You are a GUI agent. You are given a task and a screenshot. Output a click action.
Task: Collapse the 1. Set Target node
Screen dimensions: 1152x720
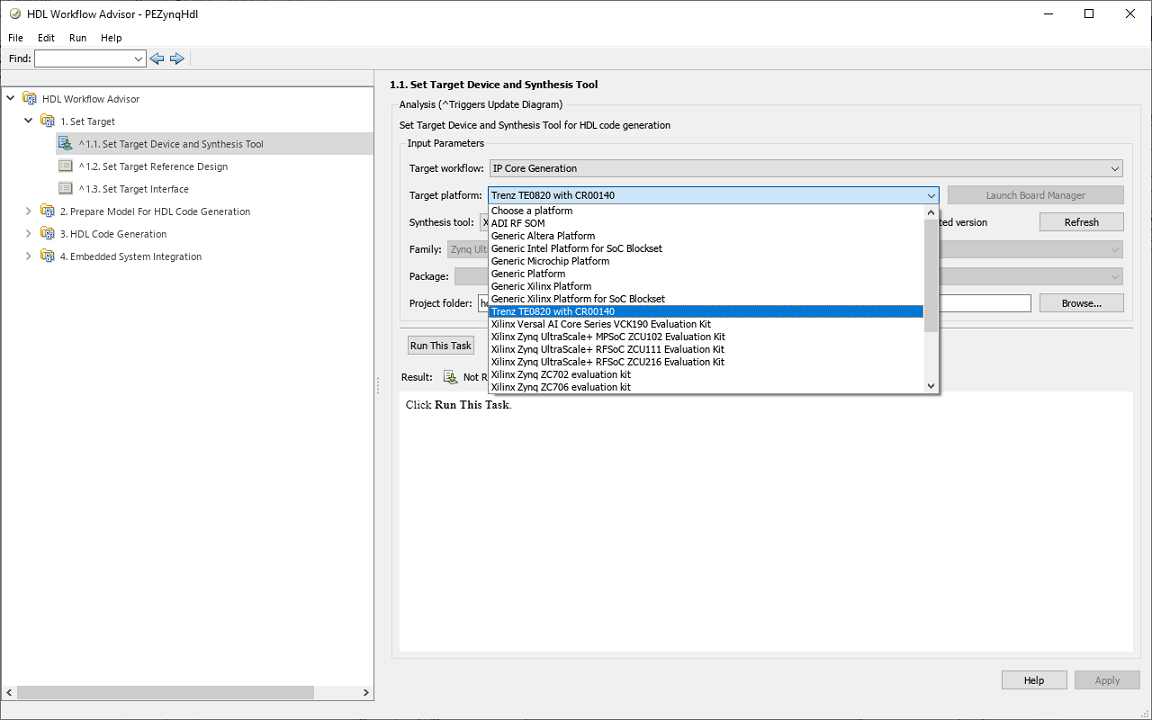tap(29, 120)
